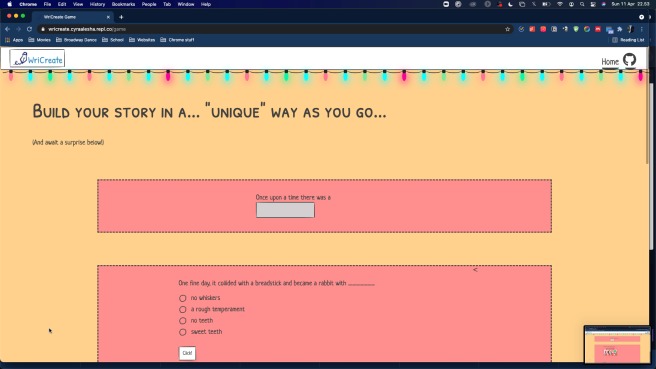Click the date and time in menu bar
This screenshot has height=369, width=656.
pos(630,4)
